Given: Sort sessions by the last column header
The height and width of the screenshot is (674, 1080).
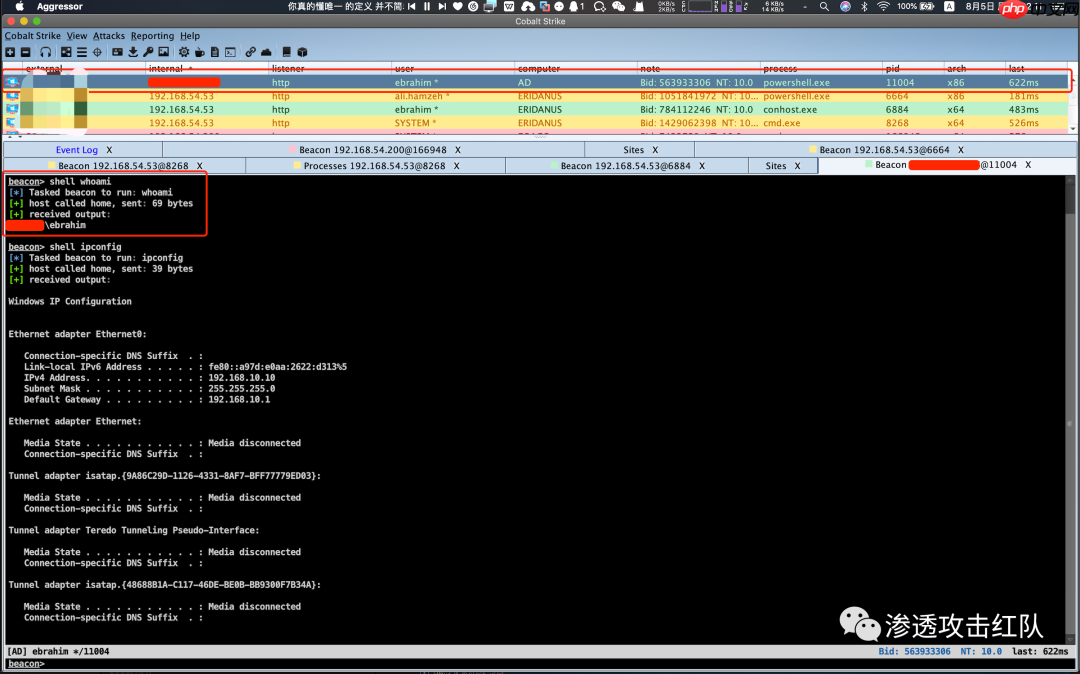Looking at the screenshot, I should tap(1037, 68).
